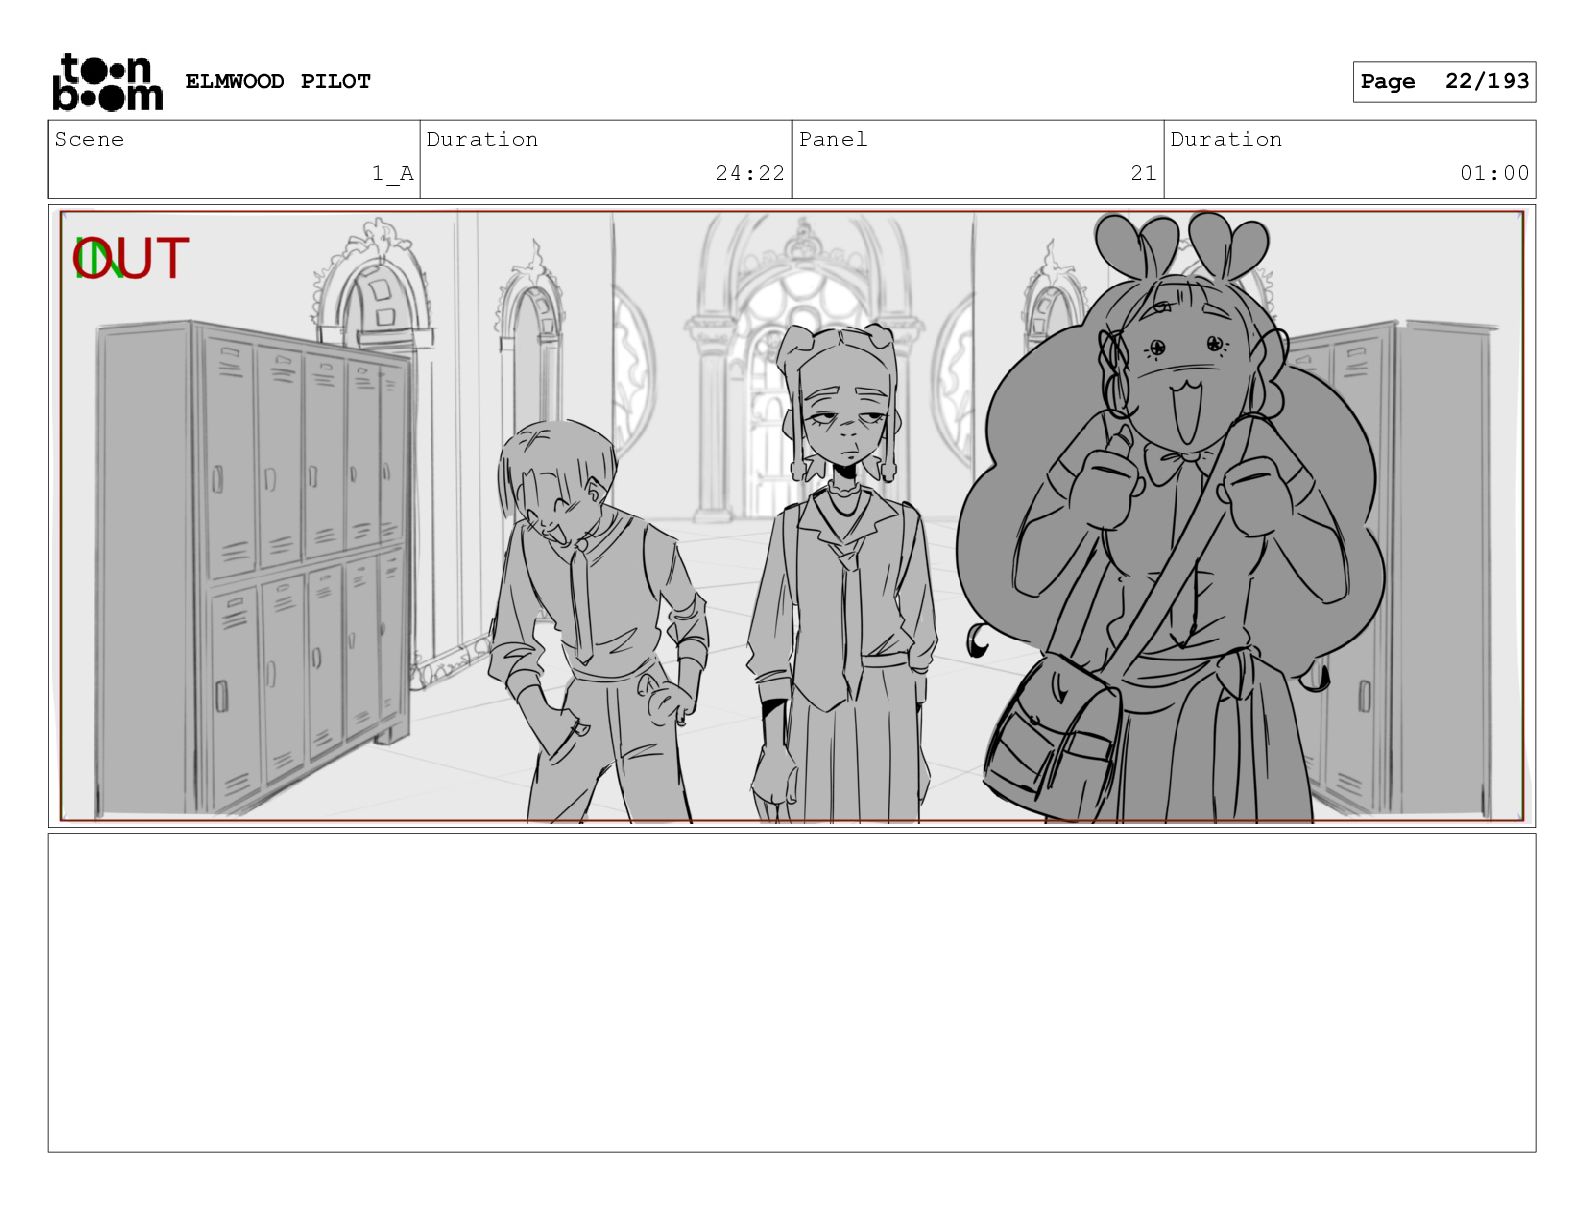Viewport: 1584px width, 1224px height.
Task: Select the panel number 21
Action: point(1144,173)
